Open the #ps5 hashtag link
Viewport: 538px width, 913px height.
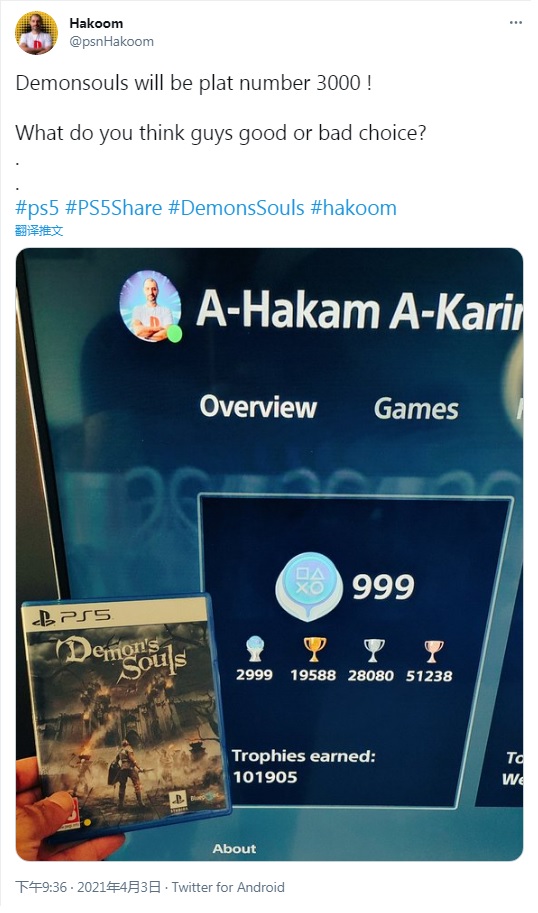coord(37,208)
